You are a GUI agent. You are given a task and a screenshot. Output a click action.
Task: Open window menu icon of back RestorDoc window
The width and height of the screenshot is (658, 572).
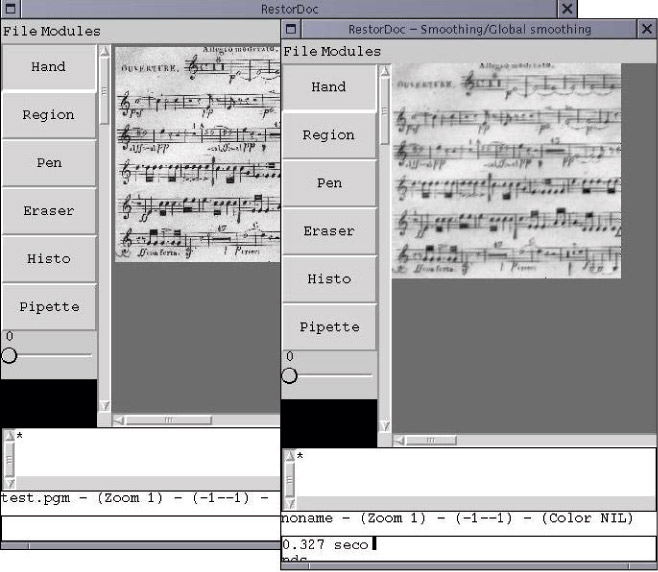(x=10, y=9)
